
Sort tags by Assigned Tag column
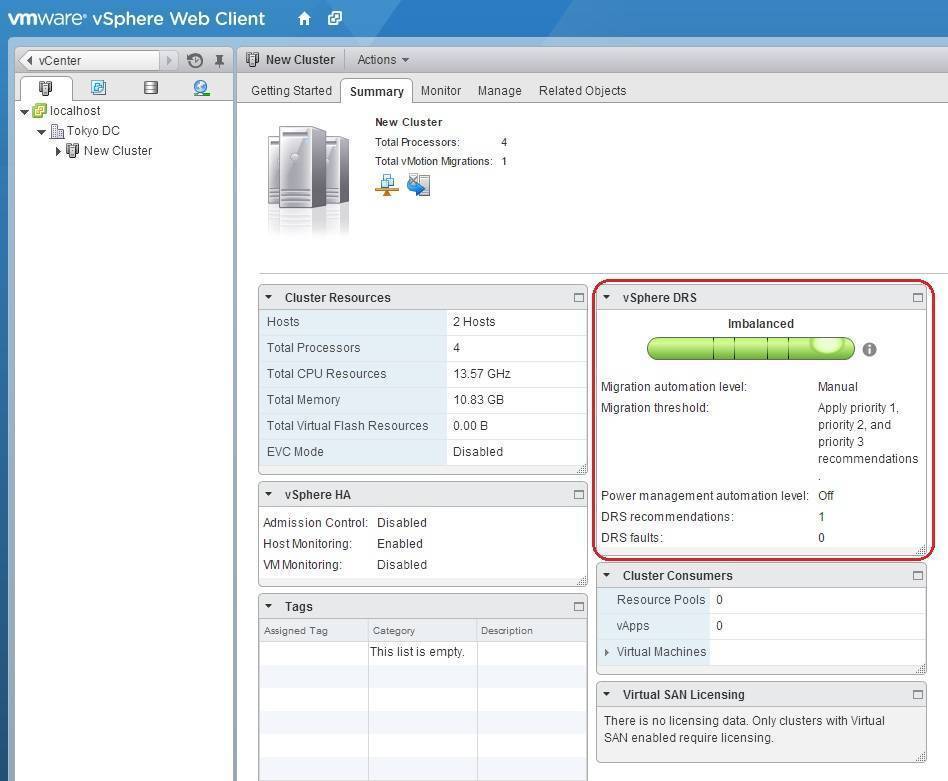[x=313, y=630]
